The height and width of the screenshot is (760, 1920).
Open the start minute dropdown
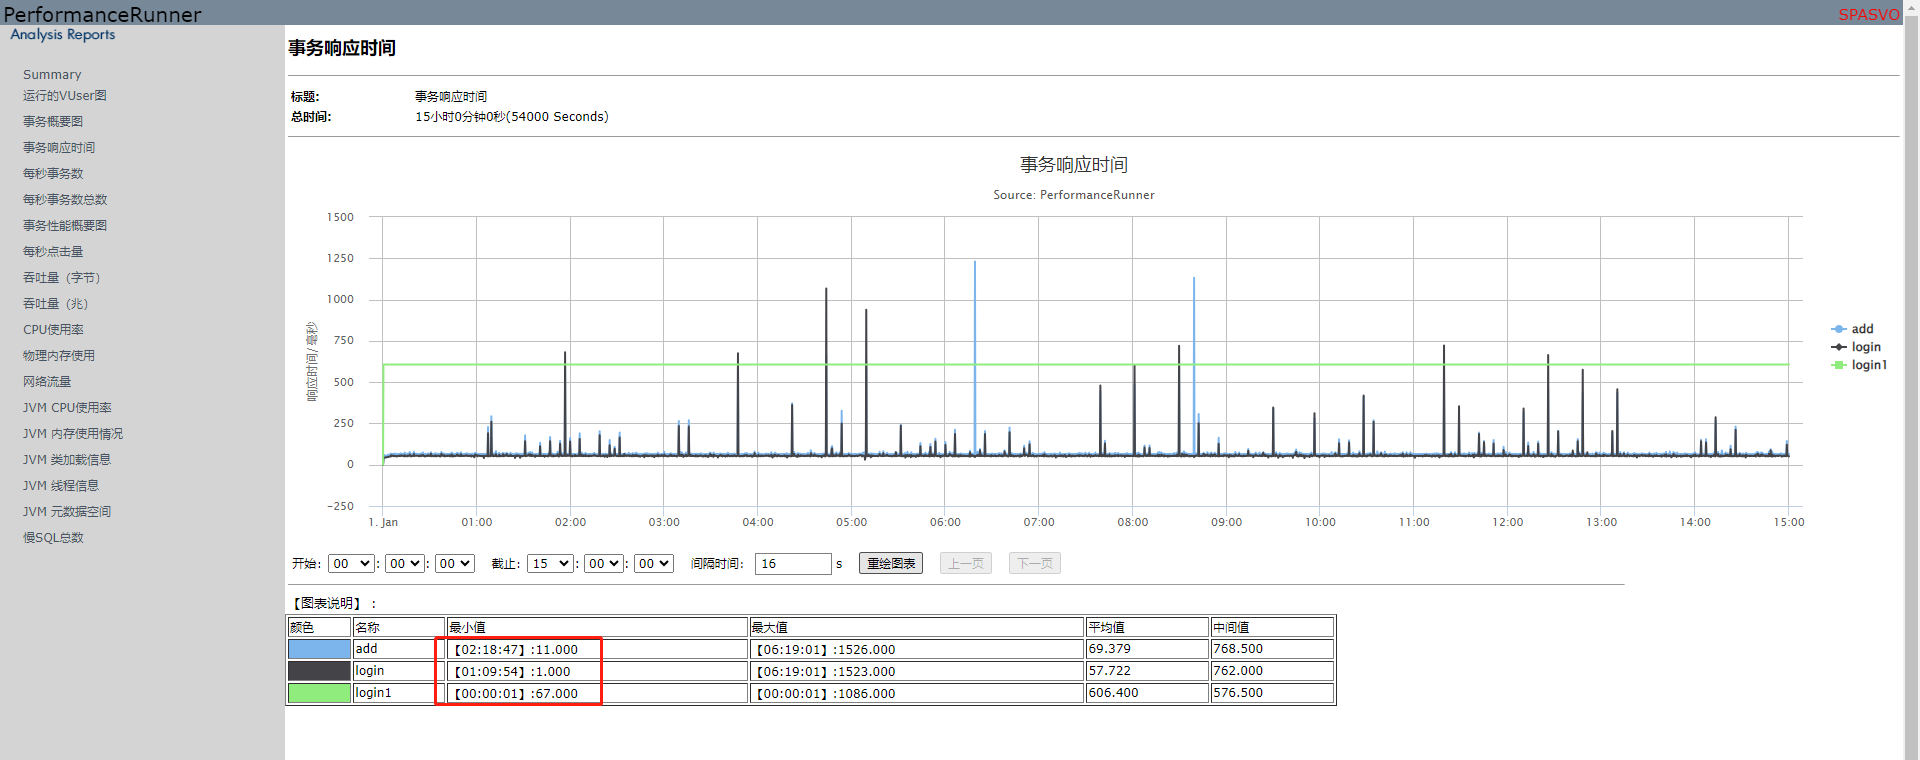[406, 564]
